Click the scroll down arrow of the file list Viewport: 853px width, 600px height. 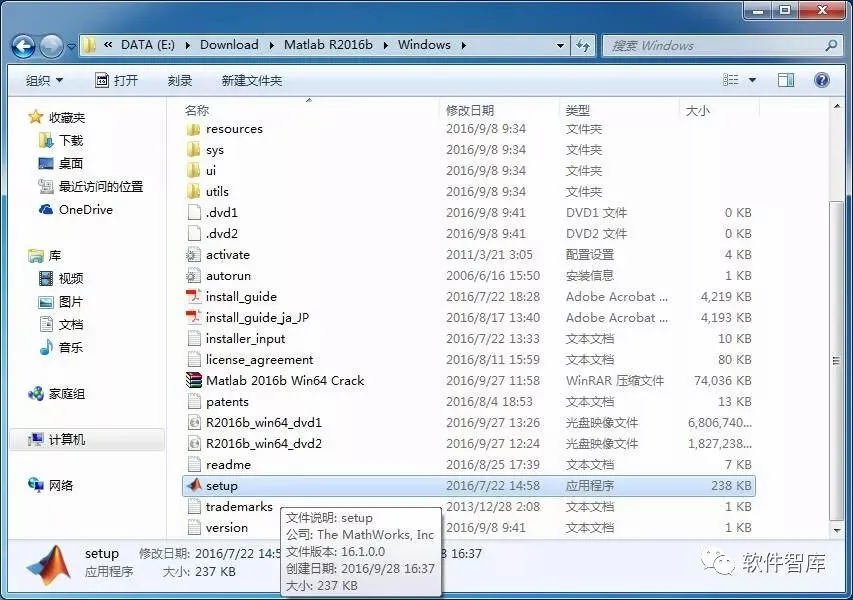coord(836,529)
